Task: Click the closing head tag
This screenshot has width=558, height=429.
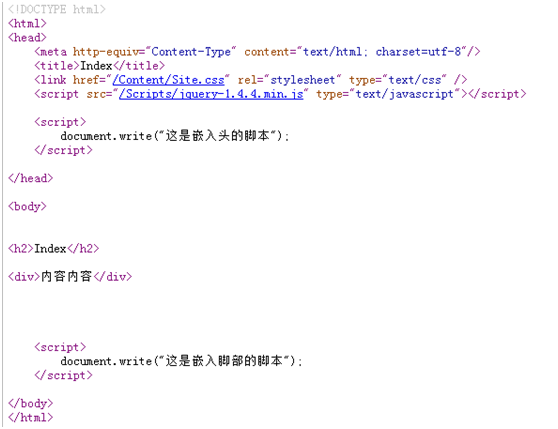Action: pos(31,178)
